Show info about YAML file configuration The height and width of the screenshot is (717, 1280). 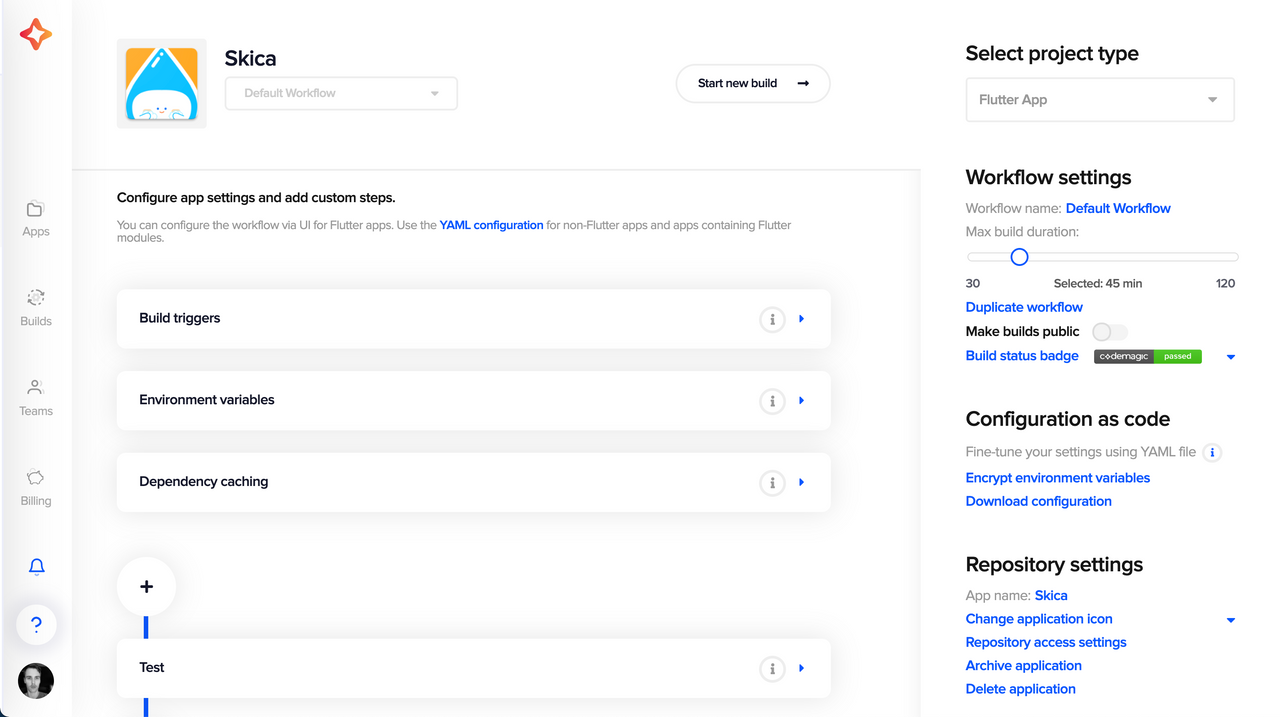[x=1212, y=453]
